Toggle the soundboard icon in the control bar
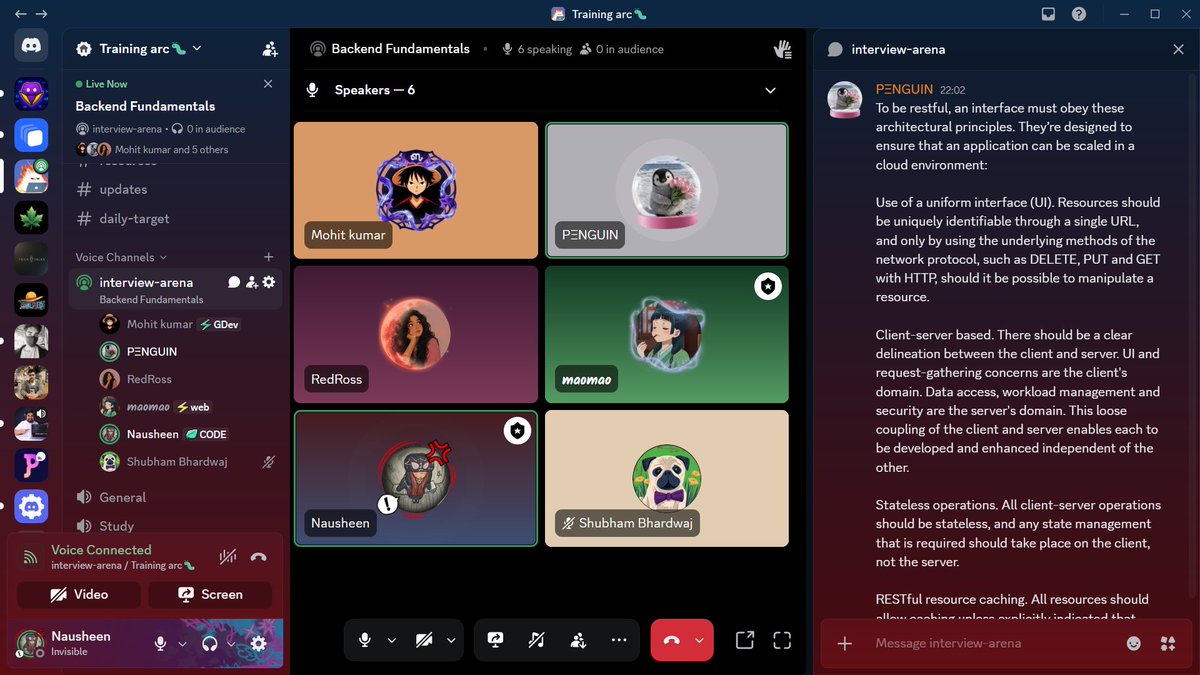The height and width of the screenshot is (675, 1200). 536,640
